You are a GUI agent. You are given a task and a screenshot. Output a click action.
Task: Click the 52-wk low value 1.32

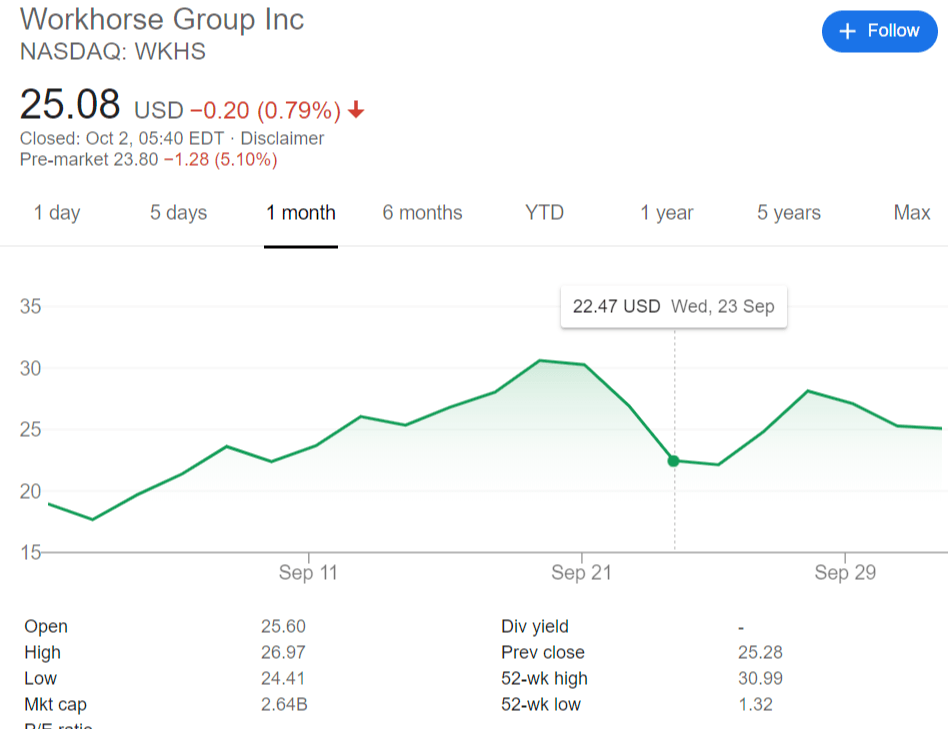pyautogui.click(x=755, y=704)
